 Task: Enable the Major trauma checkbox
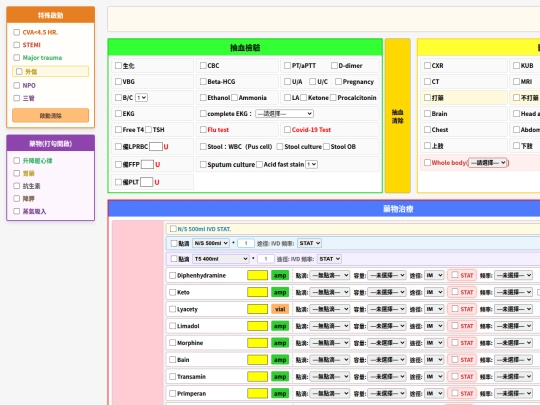tap(17, 58)
